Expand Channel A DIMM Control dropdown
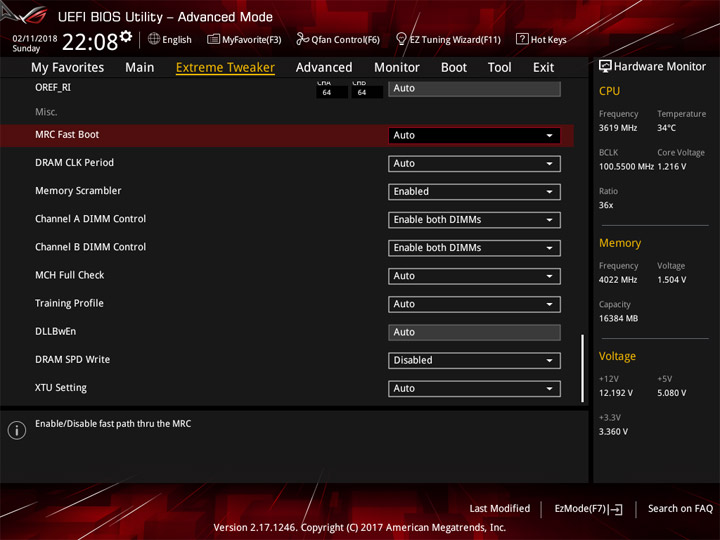Screen dimensions: 720x540 (x=474, y=219)
